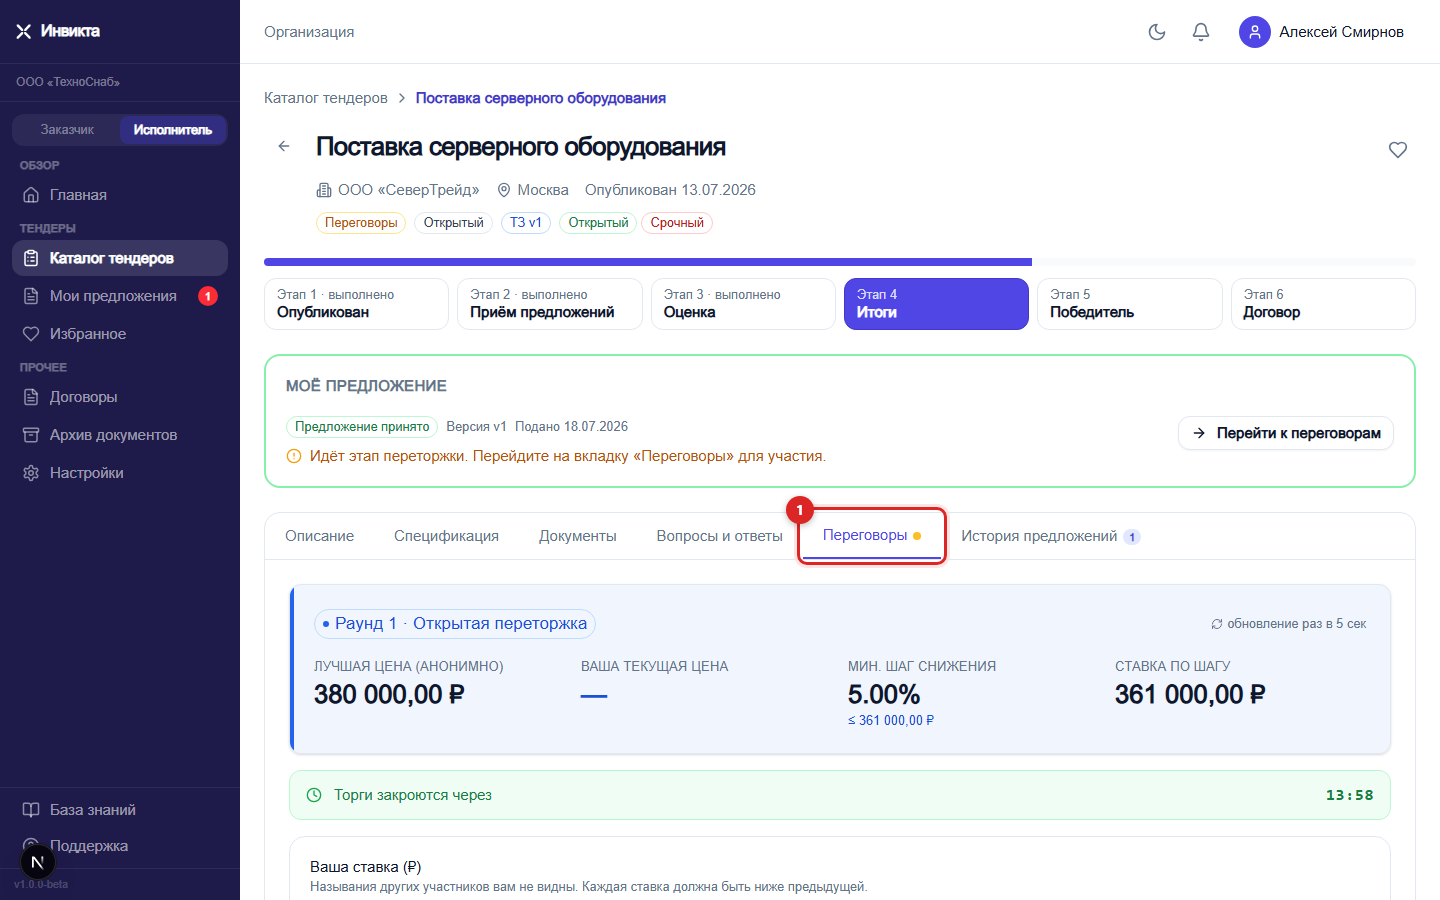Screen dimensions: 1440x900
Task: Click the Мои предложения document icon
Action: coord(31,296)
